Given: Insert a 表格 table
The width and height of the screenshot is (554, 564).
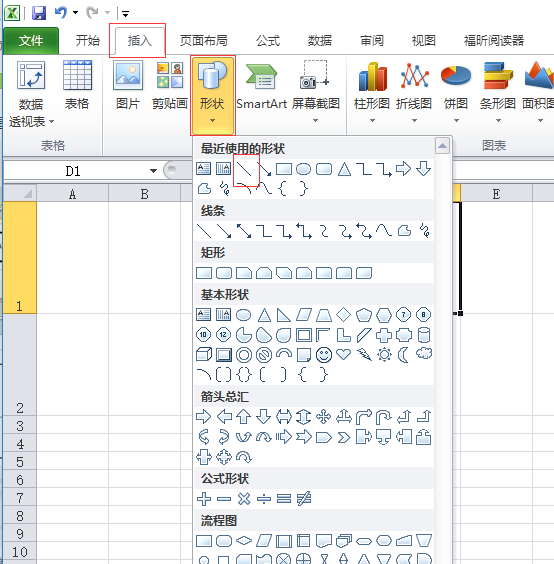Looking at the screenshot, I should (77, 86).
